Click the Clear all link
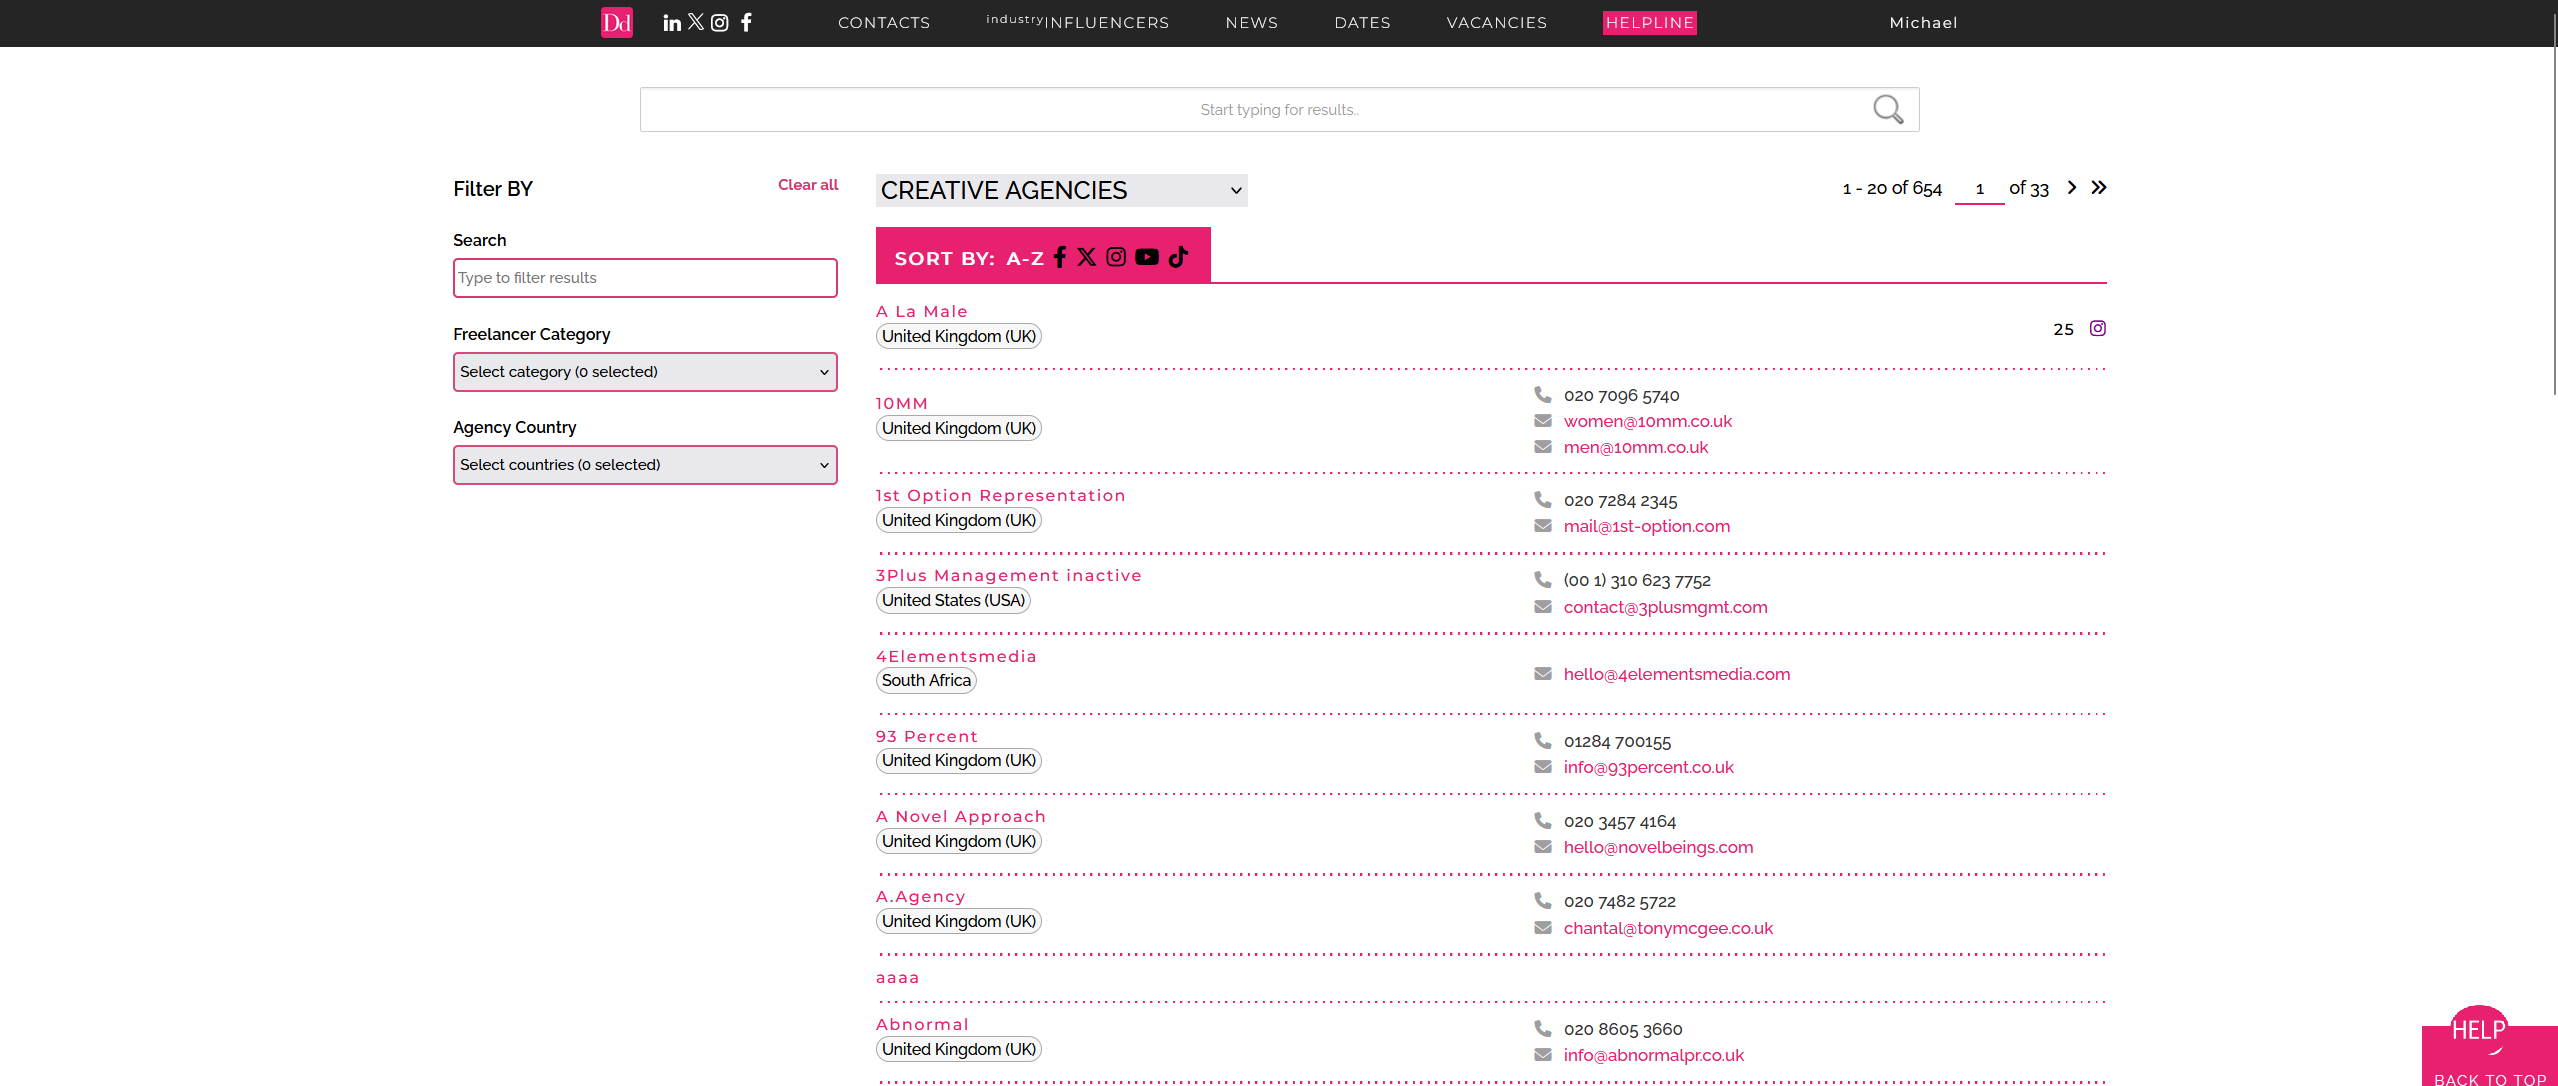Screen dimensions: 2558x1086 click(x=808, y=185)
